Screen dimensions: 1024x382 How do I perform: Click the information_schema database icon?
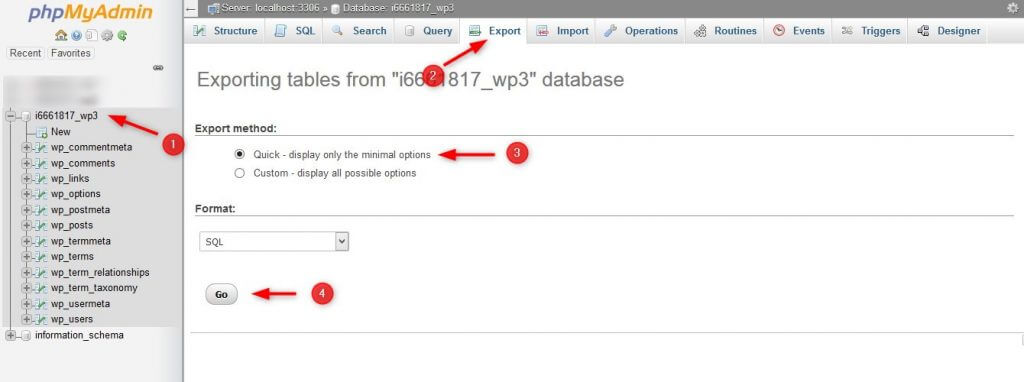click(25, 336)
